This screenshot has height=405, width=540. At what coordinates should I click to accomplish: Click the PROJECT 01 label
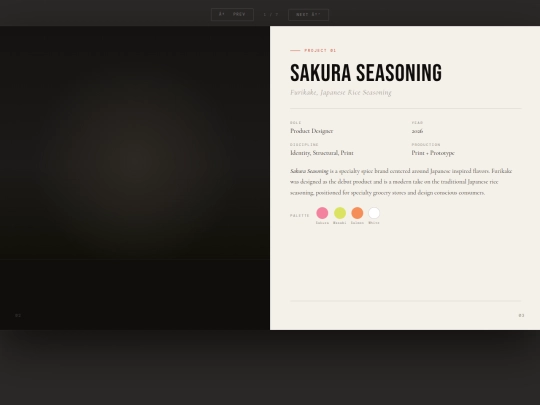point(320,50)
